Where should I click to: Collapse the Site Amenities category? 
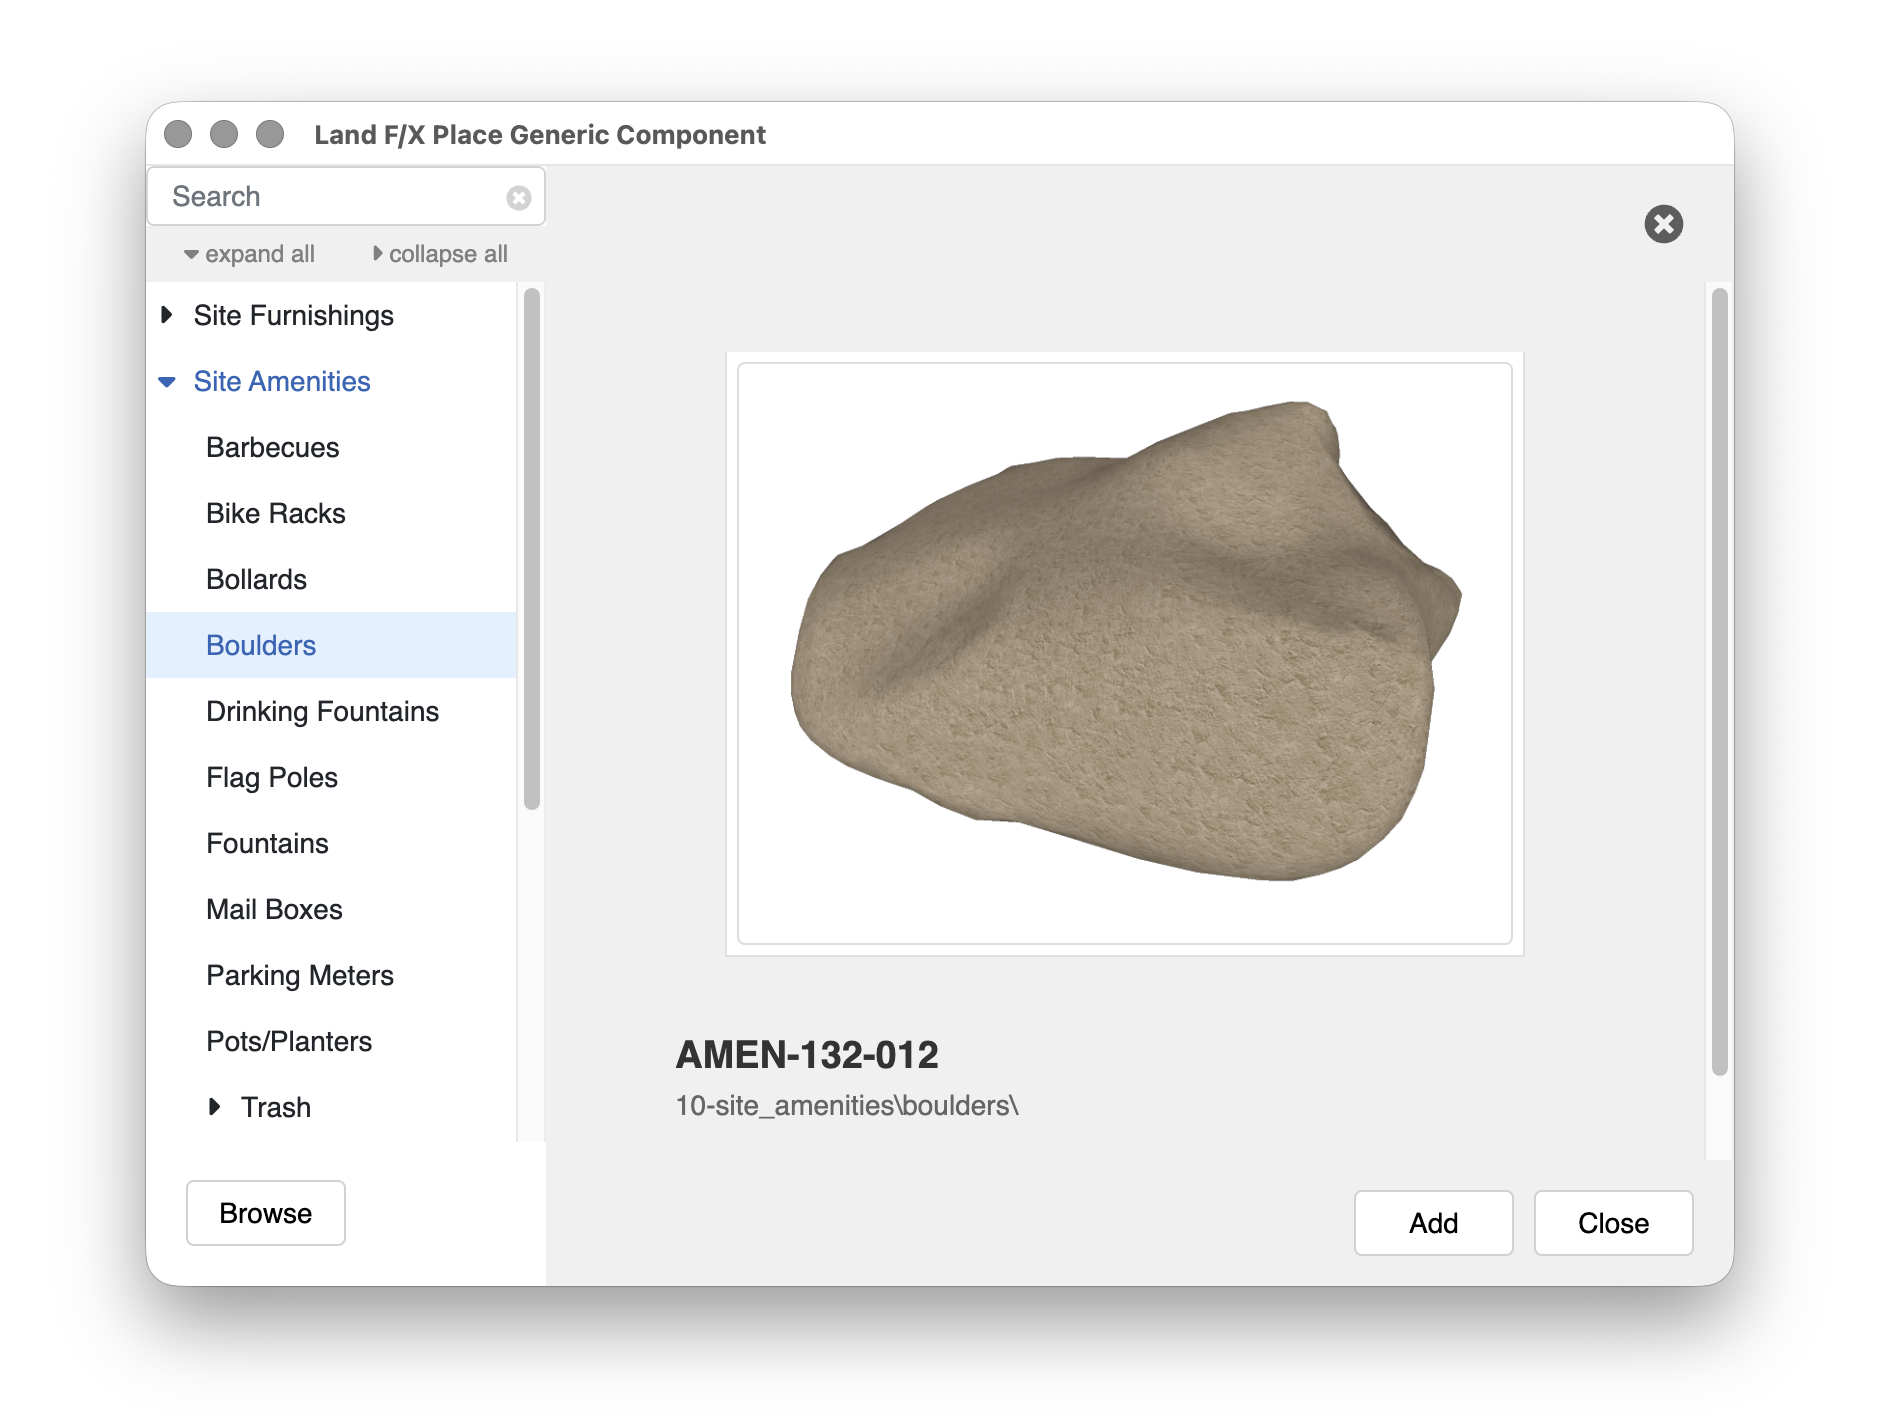point(167,381)
